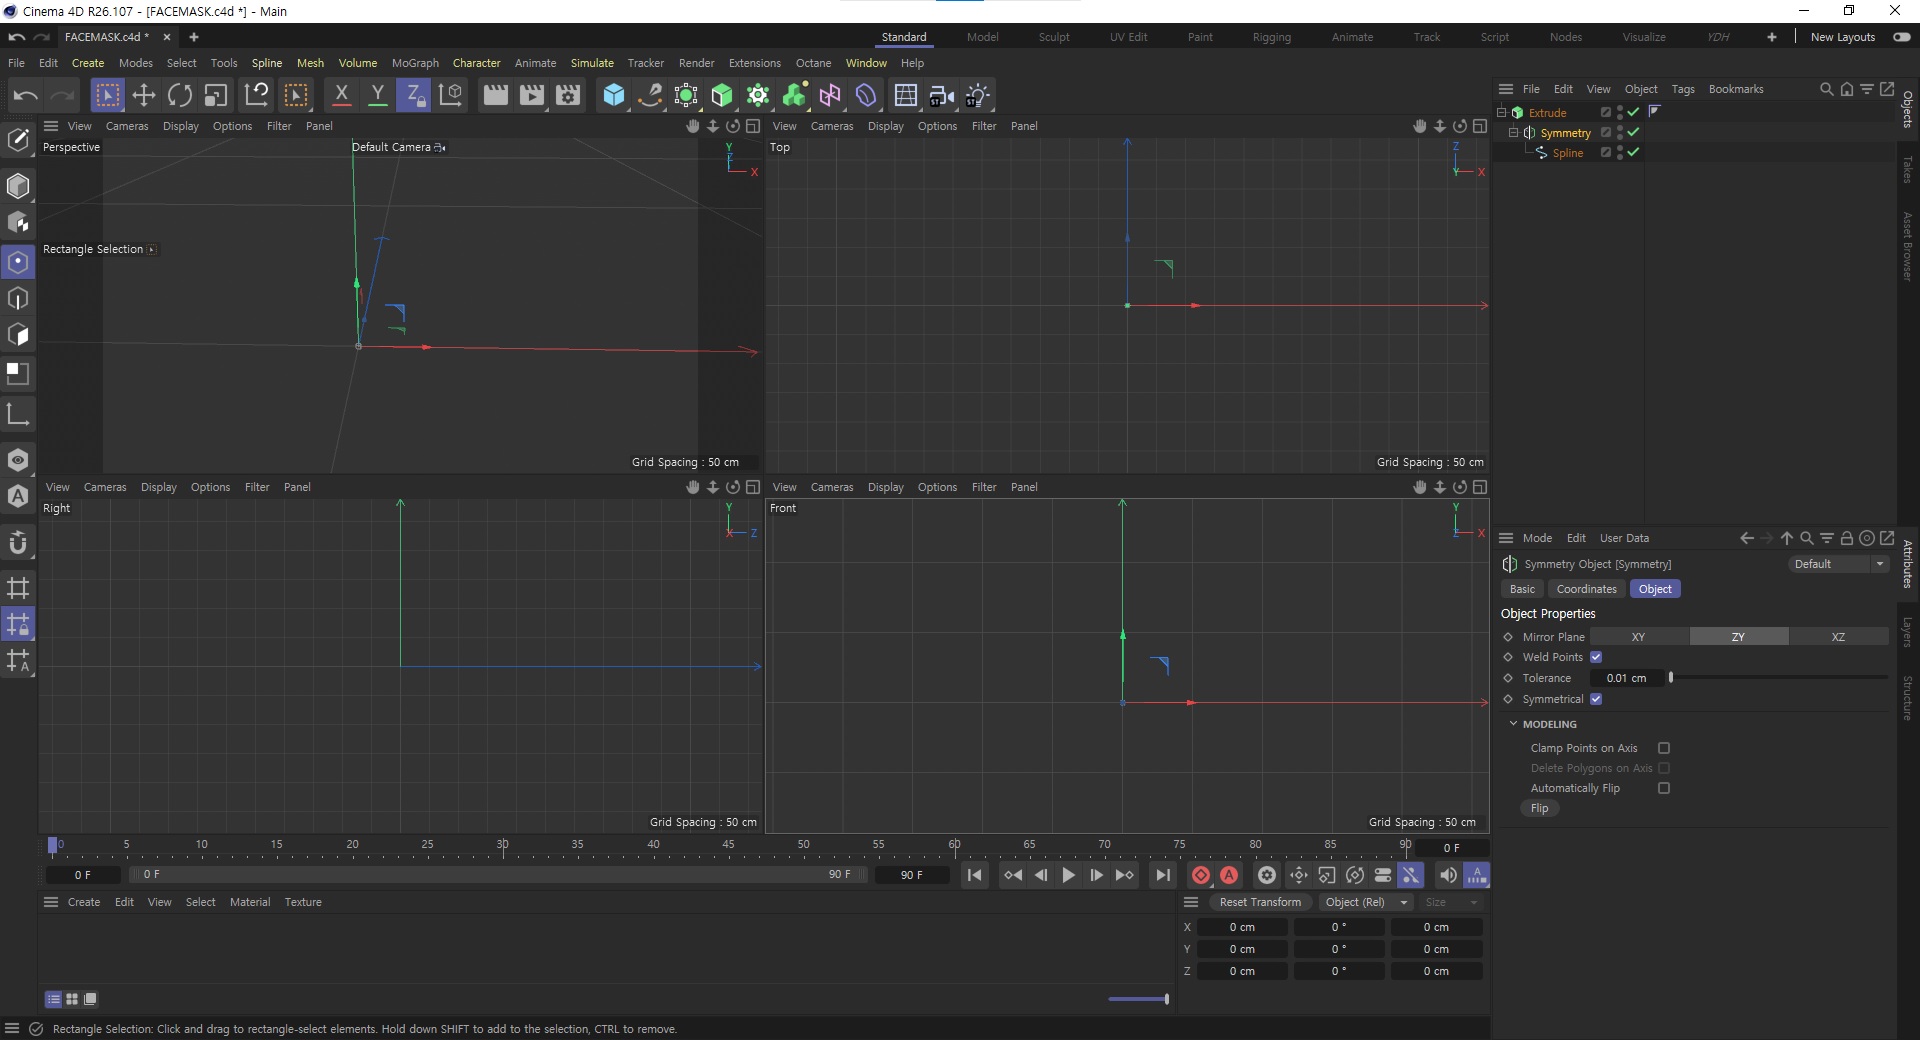Click Reset Transform button
1920x1040 pixels.
point(1260,902)
